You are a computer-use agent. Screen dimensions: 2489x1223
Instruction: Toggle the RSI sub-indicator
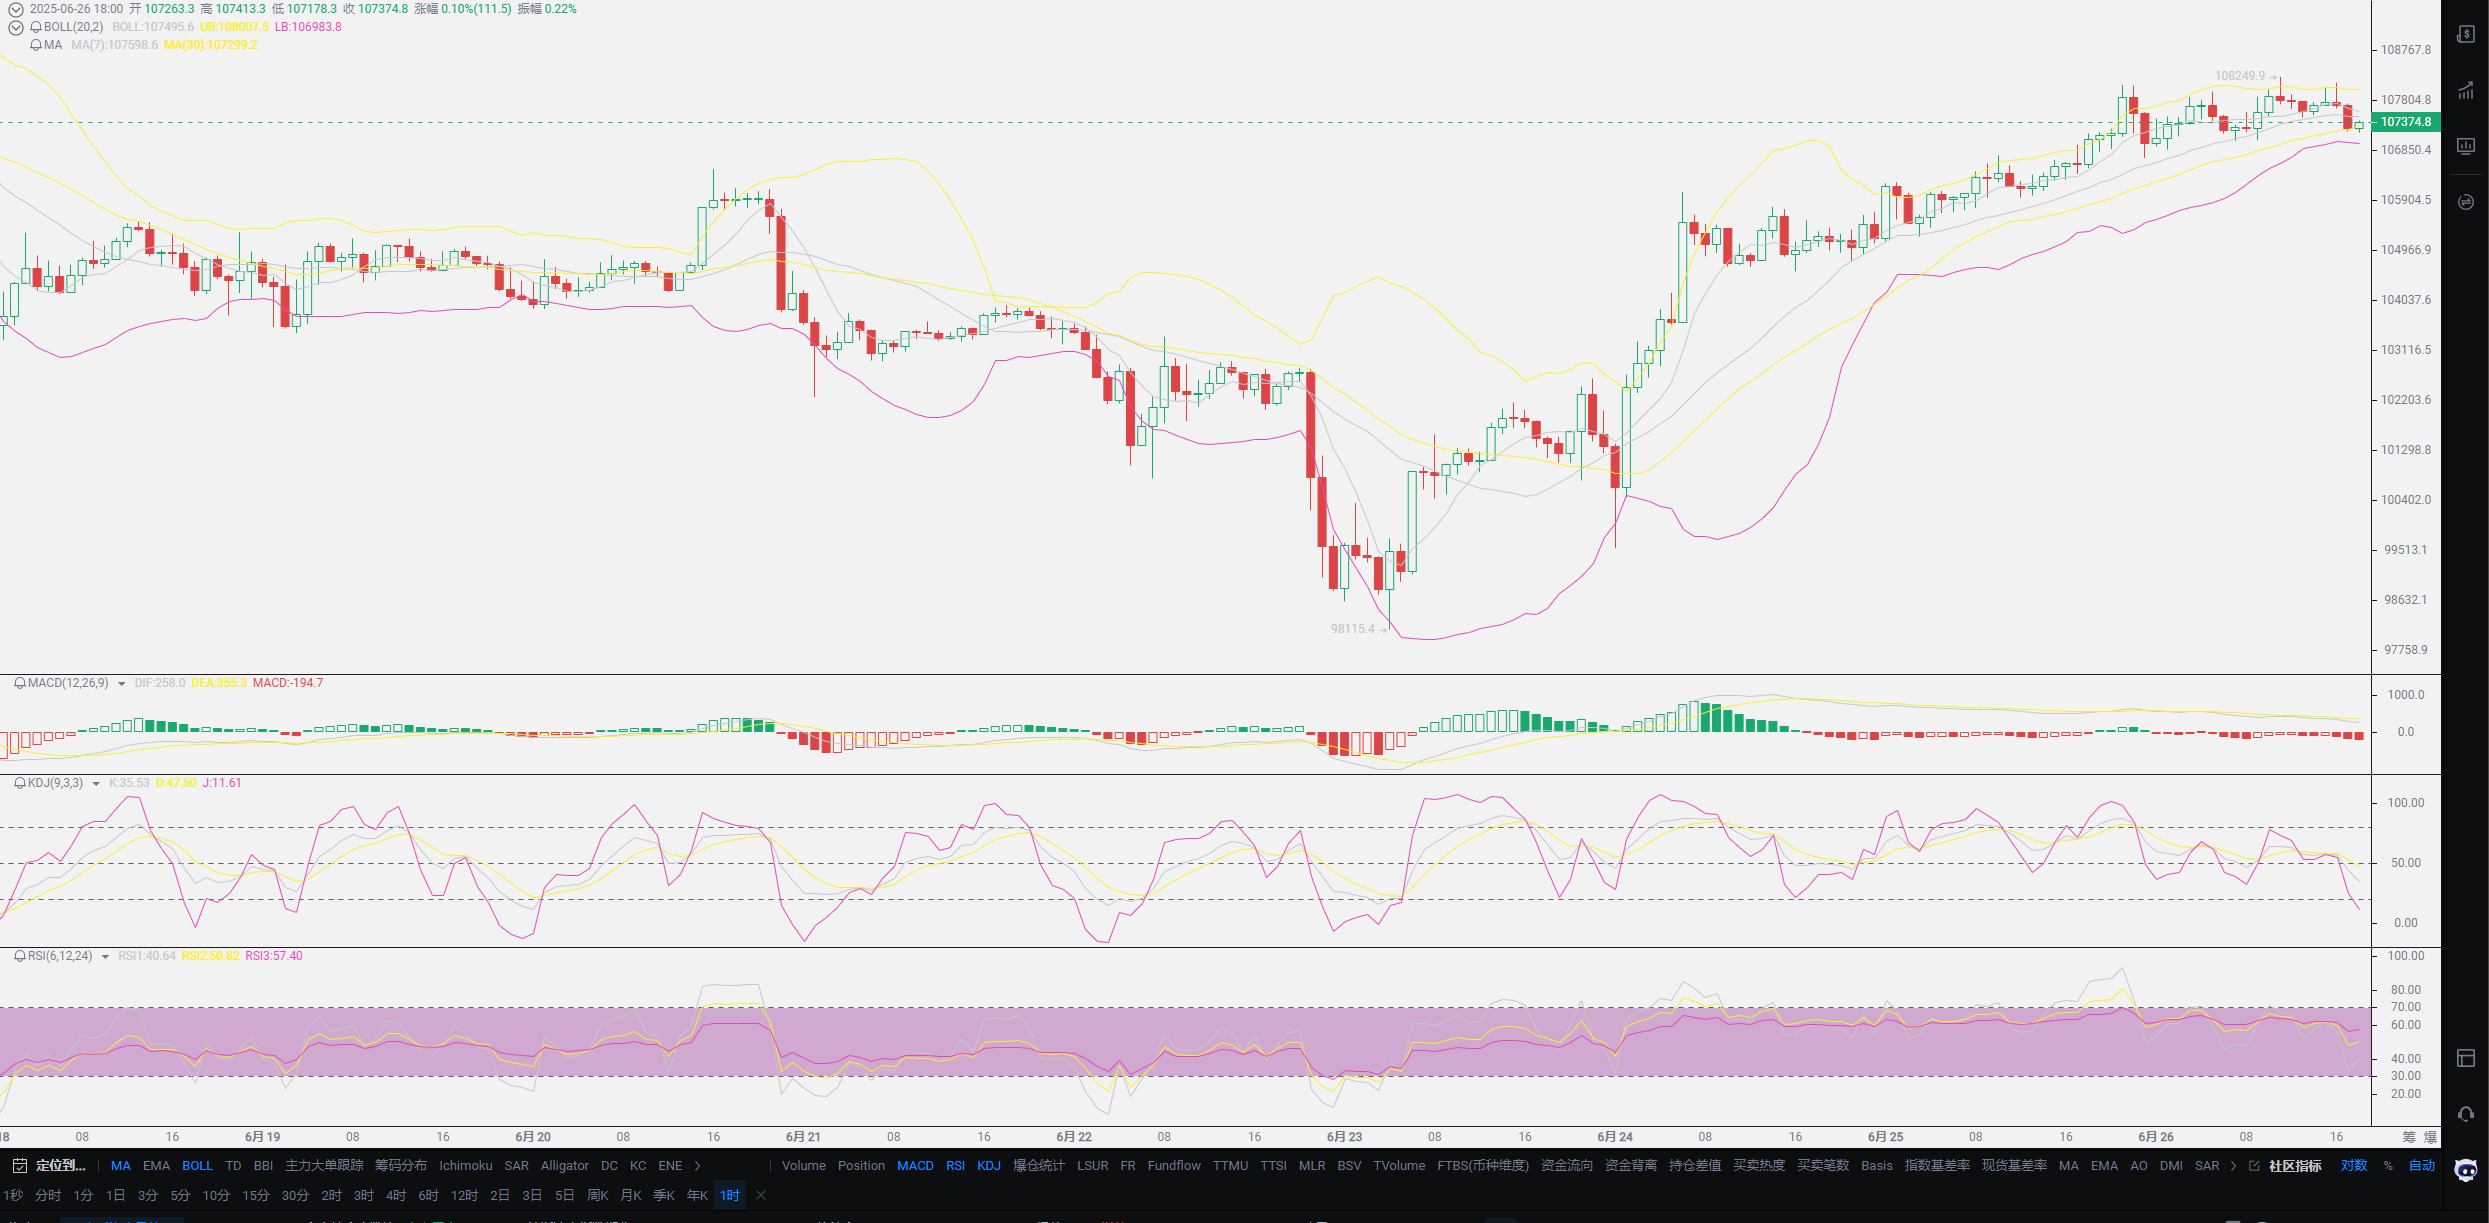click(955, 1166)
